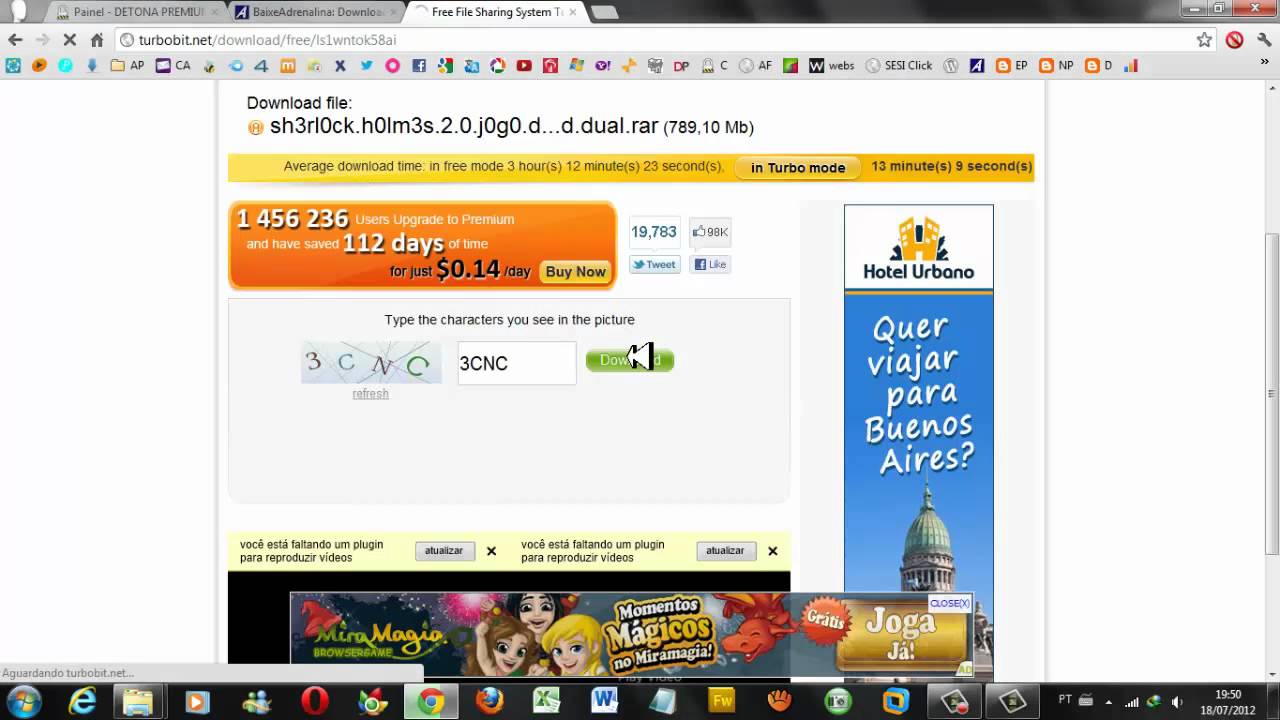Show hidden system tray icons
This screenshot has height=720, width=1280.
click(x=1108, y=702)
